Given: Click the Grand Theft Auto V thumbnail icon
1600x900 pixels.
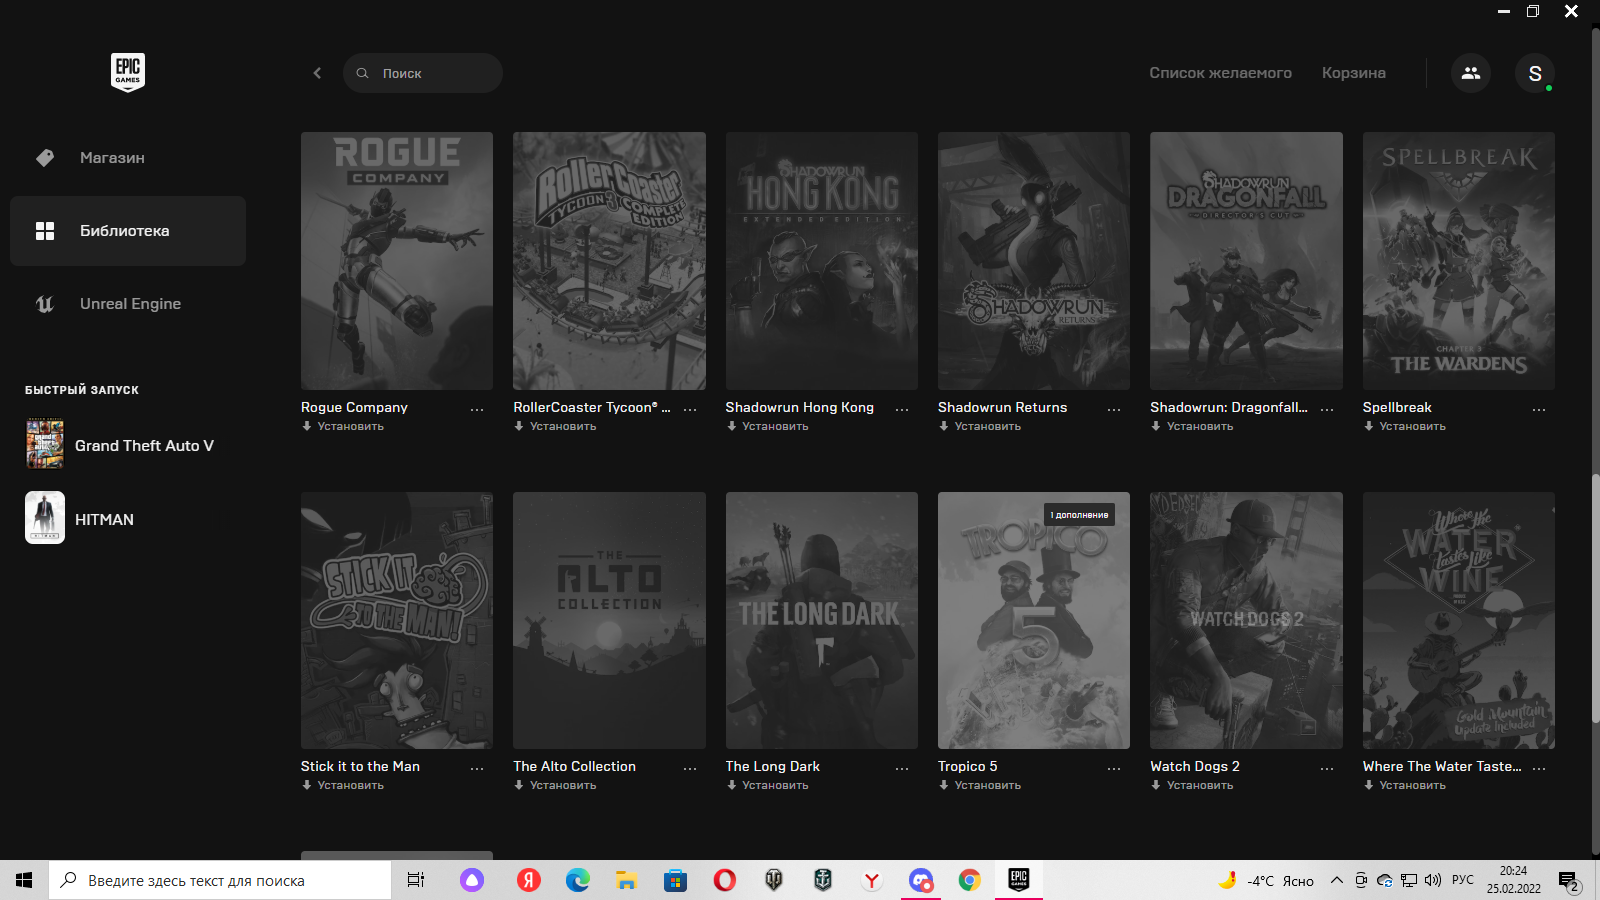Looking at the screenshot, I should [x=45, y=444].
